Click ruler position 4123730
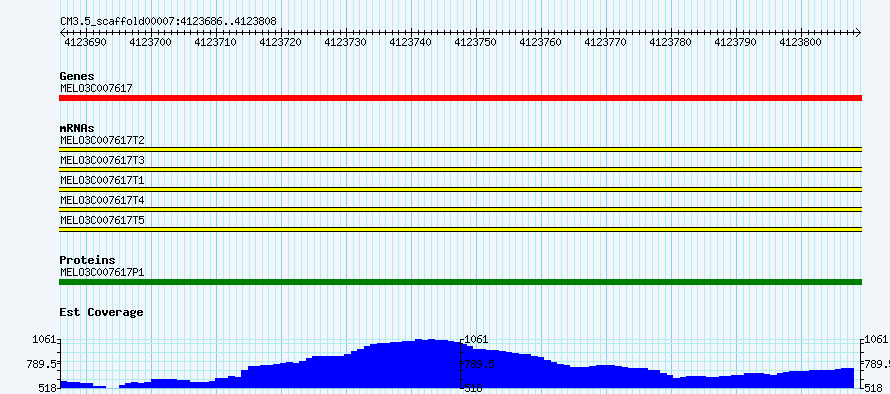Viewport: 890px width, 394px height. (346, 42)
